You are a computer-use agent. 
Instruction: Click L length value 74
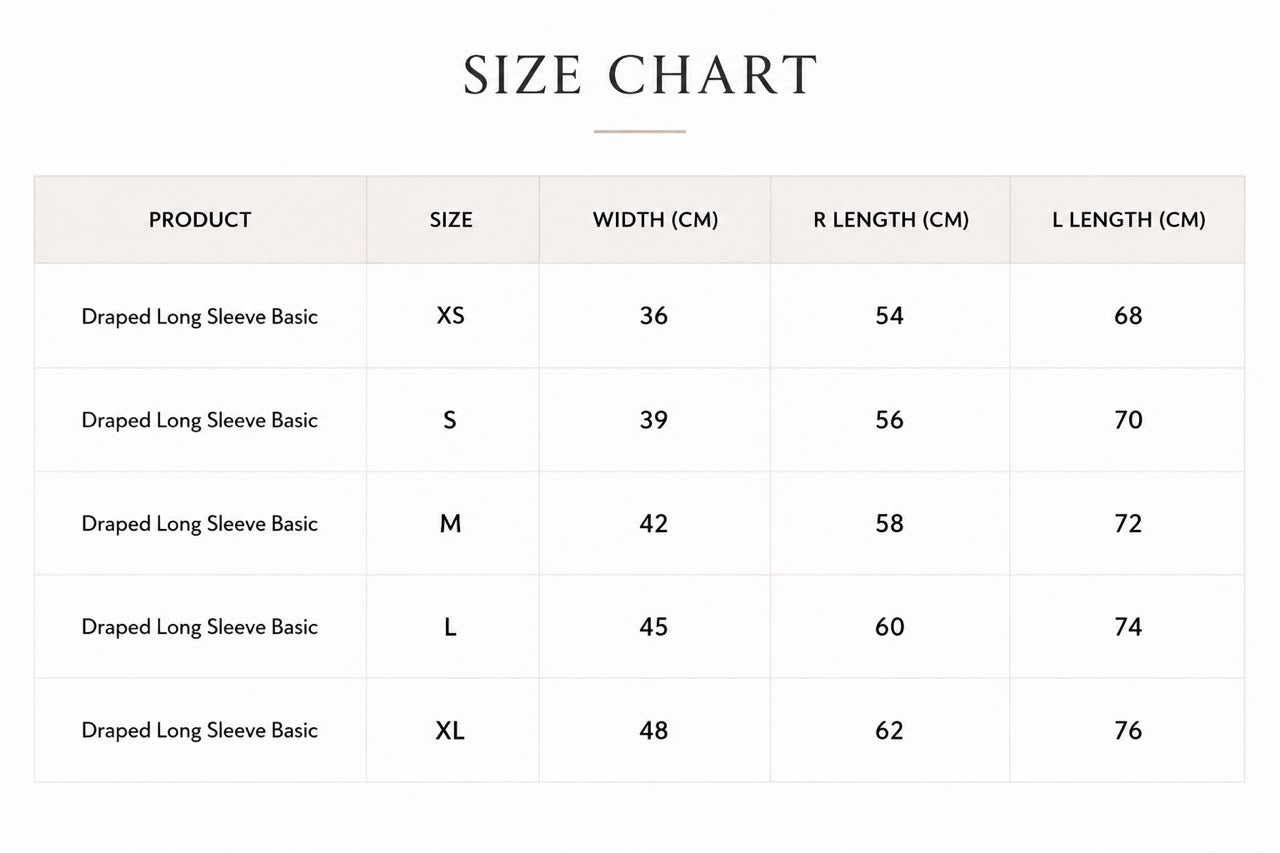point(1128,627)
